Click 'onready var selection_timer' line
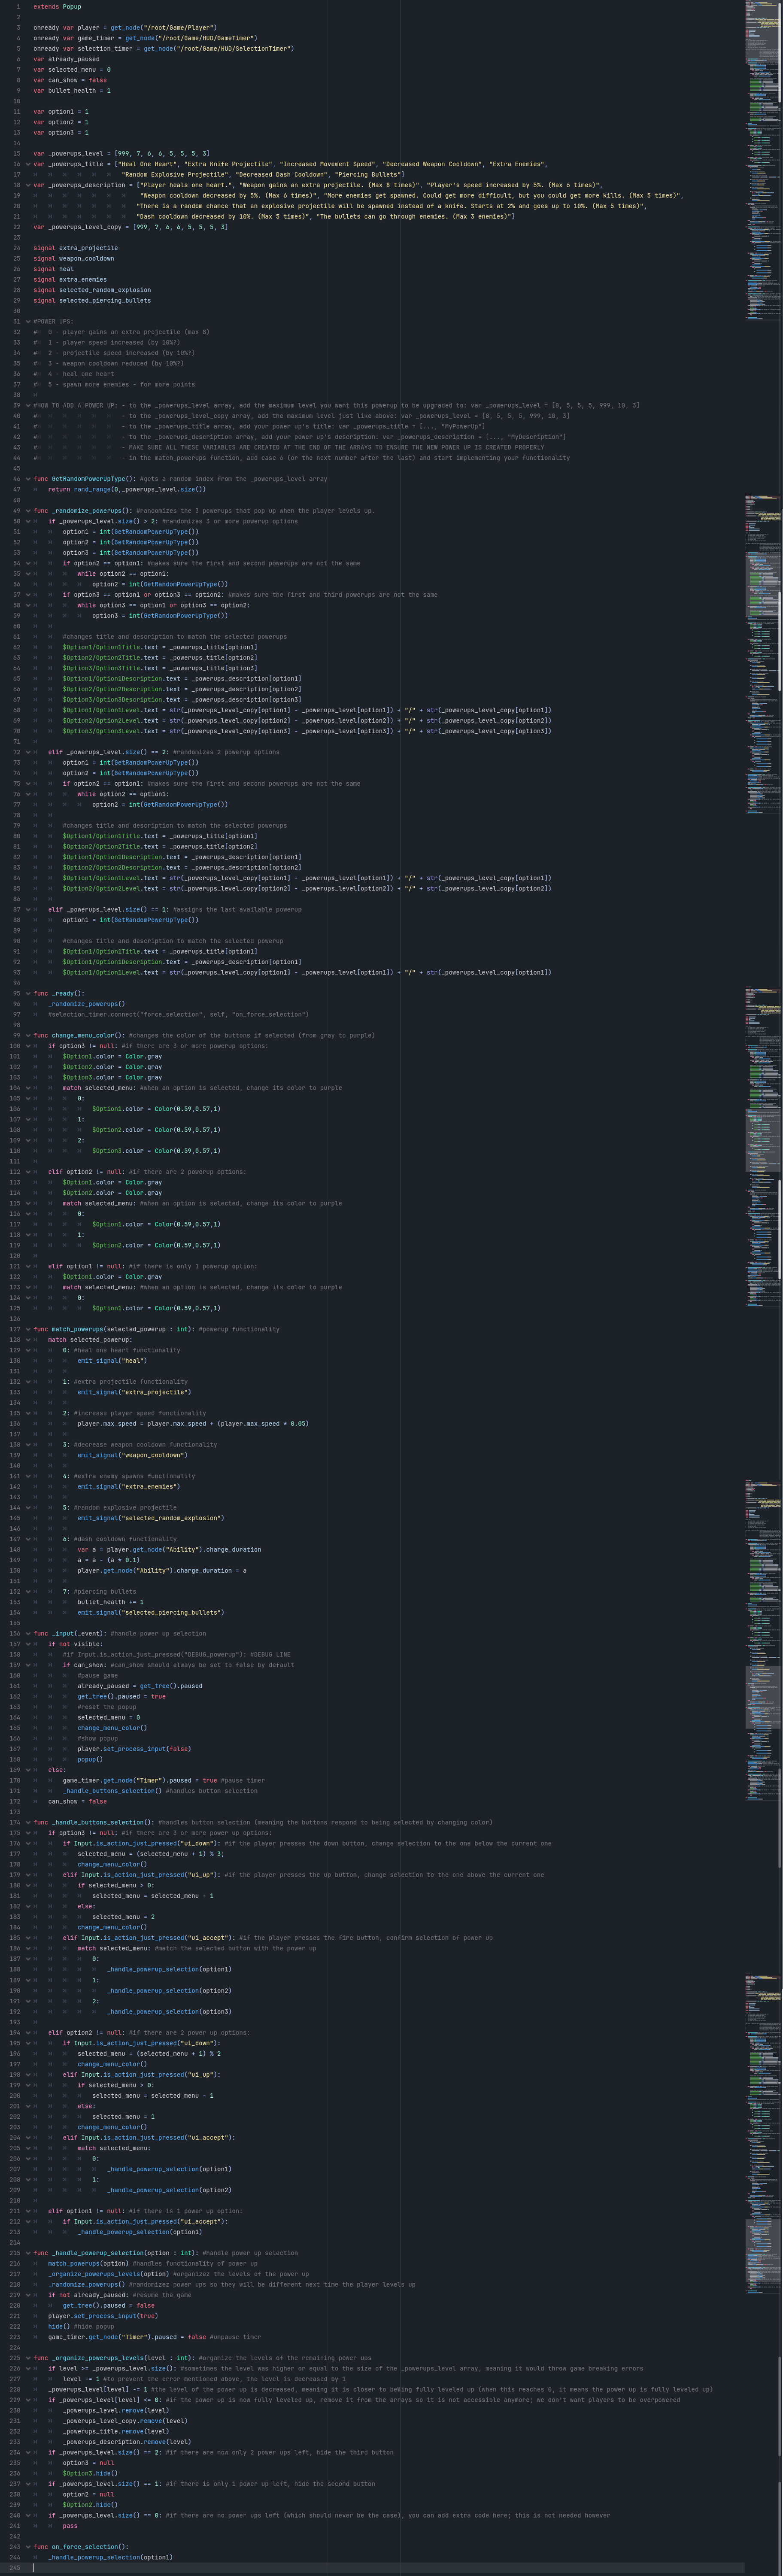Image resolution: width=783 pixels, height=2576 pixels. 163,49
